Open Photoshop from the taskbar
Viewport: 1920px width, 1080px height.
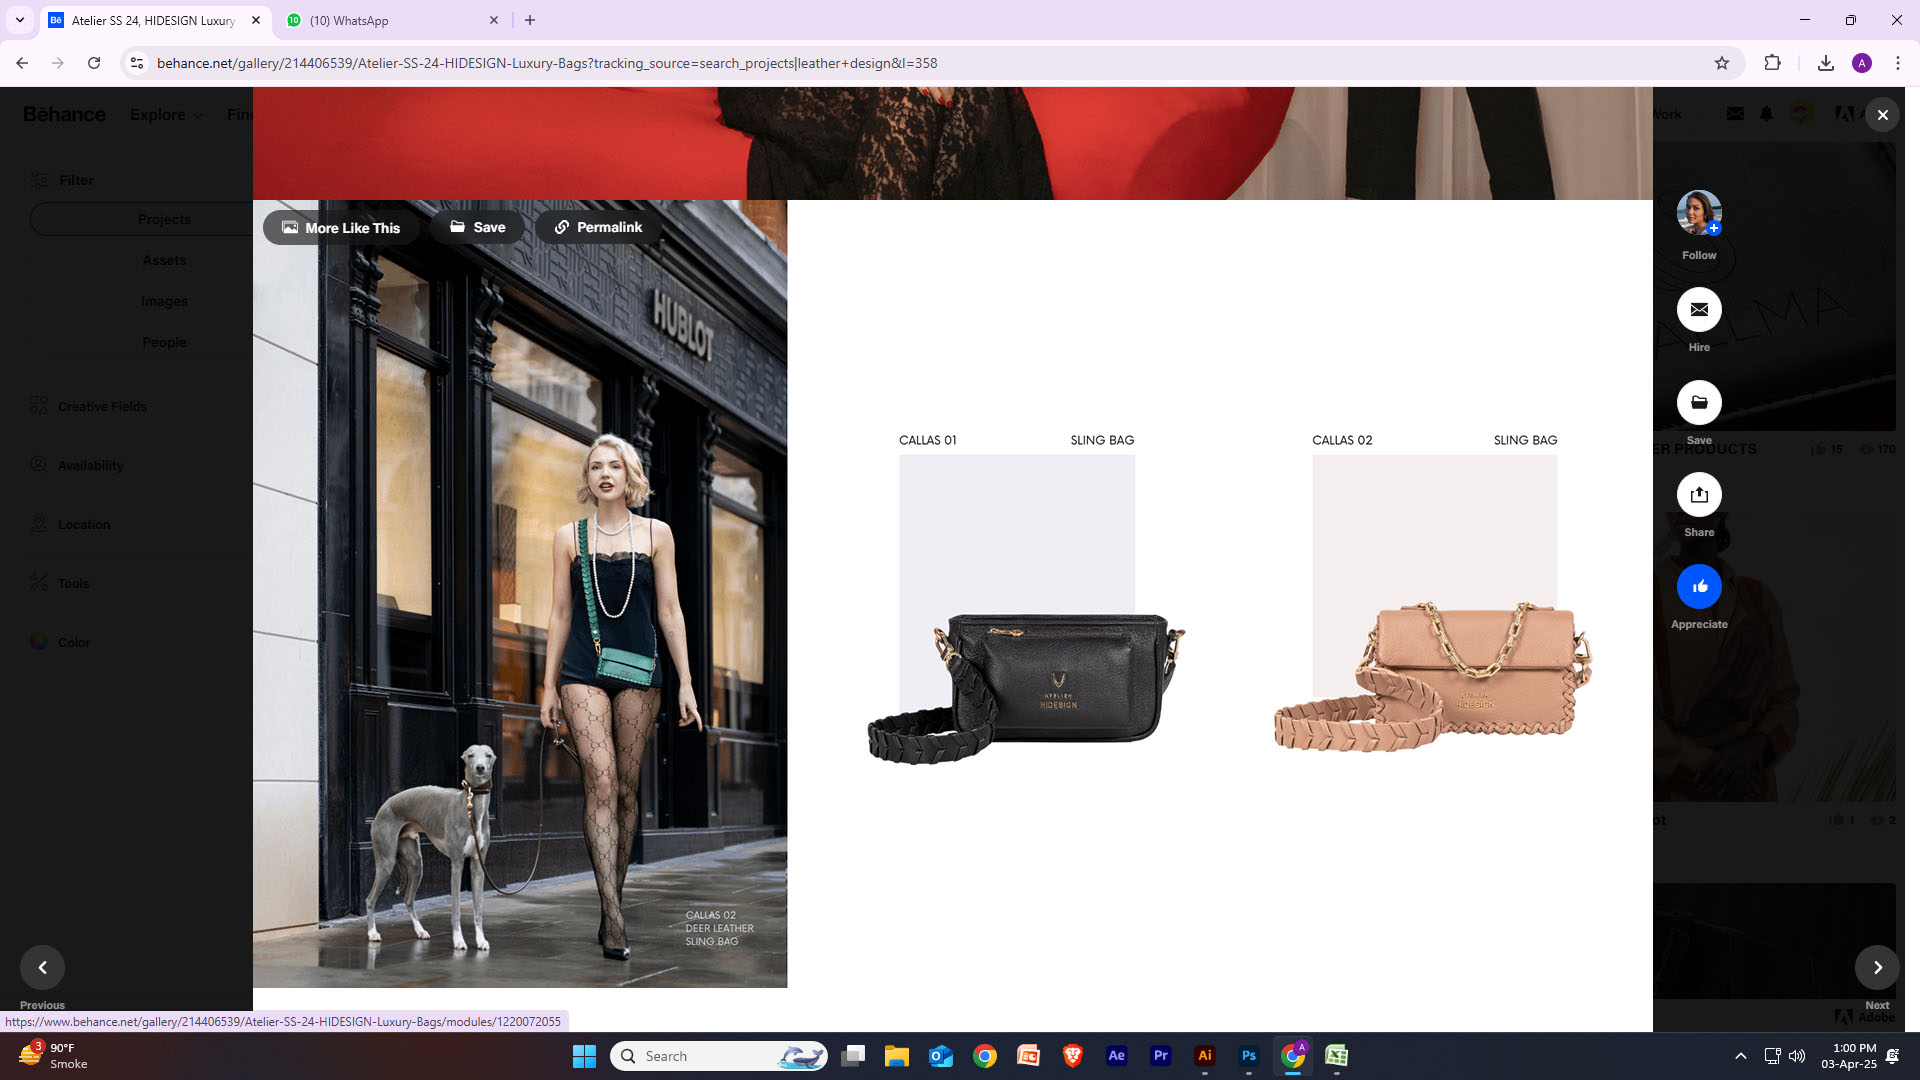pos(1248,1056)
